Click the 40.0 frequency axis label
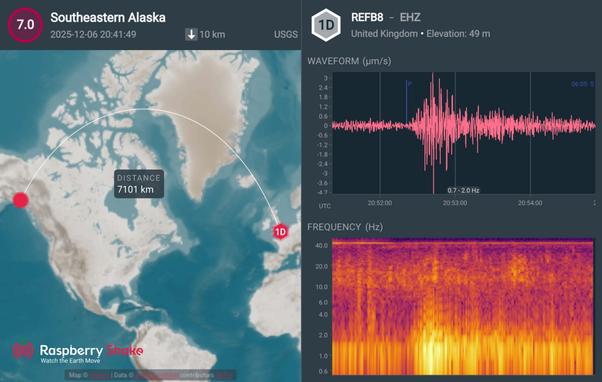The image size is (602, 382). [321, 245]
